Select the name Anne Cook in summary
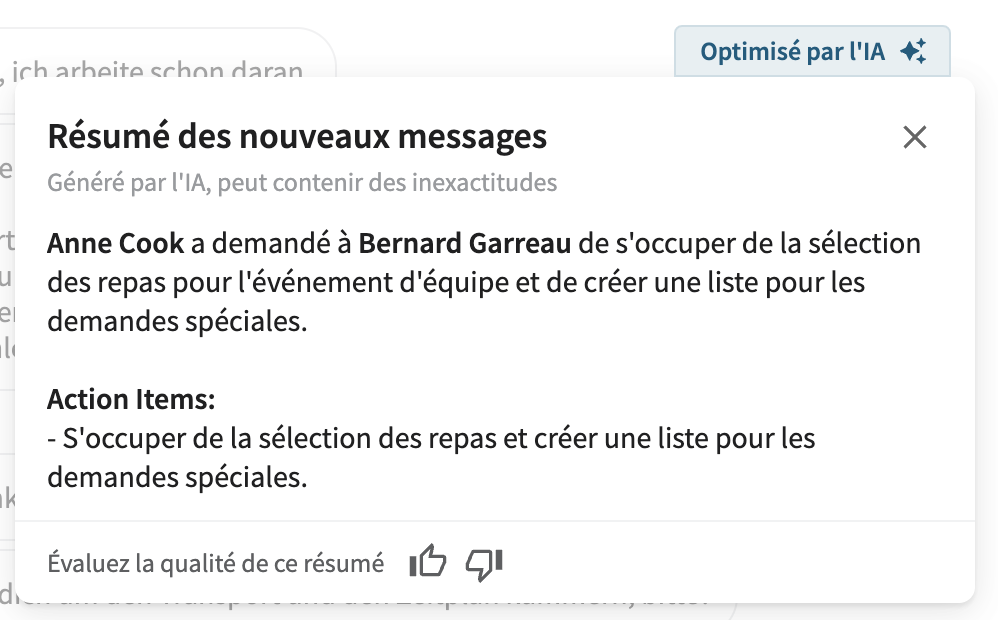The height and width of the screenshot is (620, 998). (115, 243)
